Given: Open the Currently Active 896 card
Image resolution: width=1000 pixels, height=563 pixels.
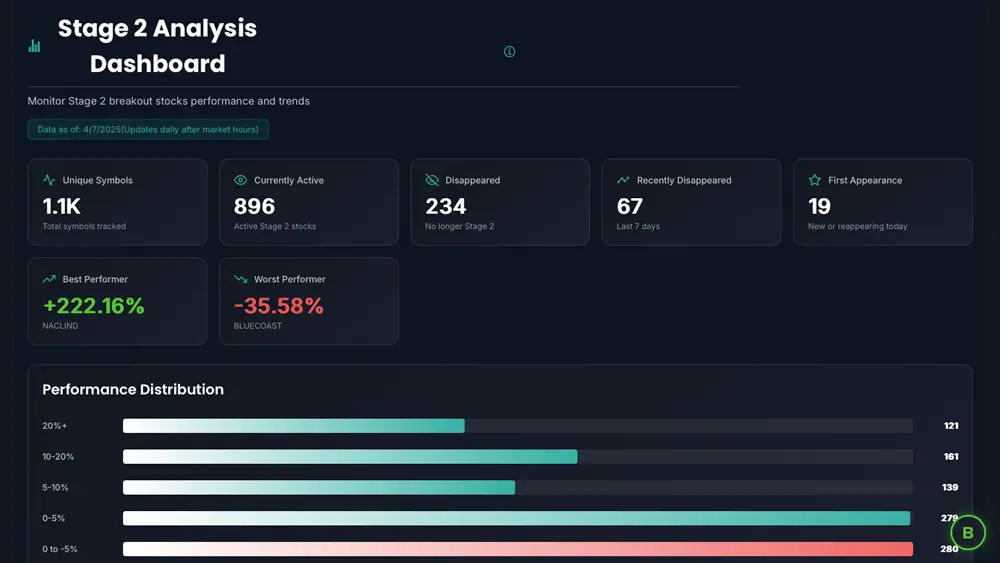Looking at the screenshot, I should (x=309, y=202).
